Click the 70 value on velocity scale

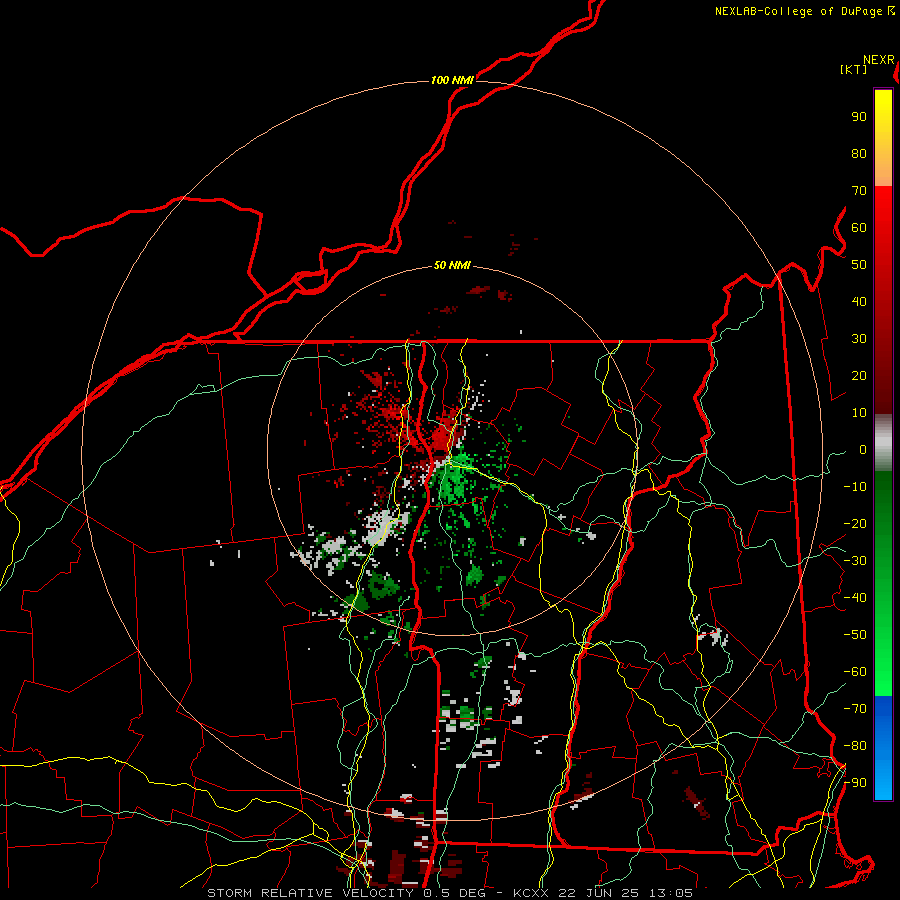click(x=859, y=191)
